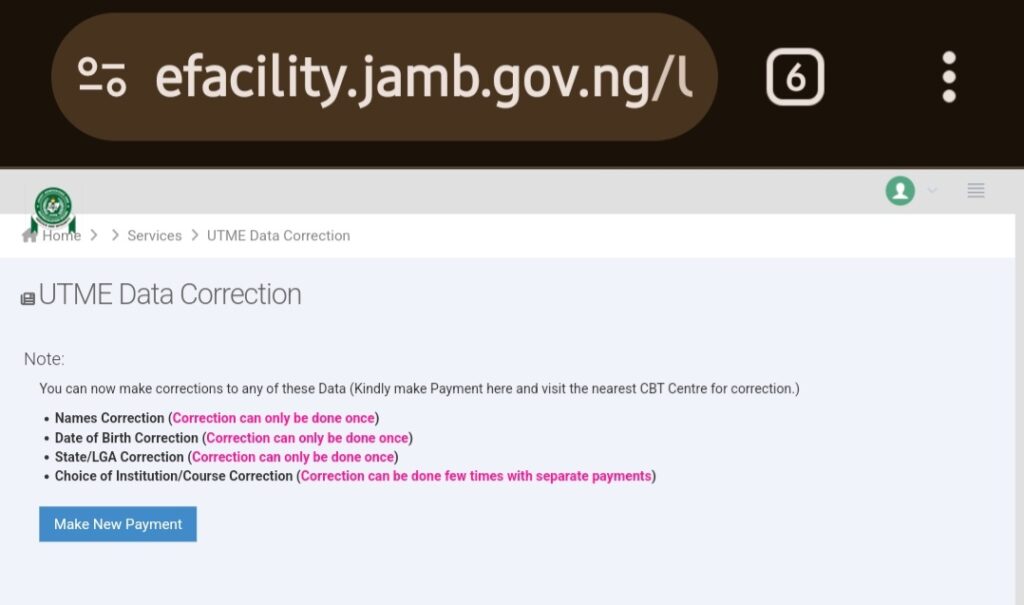The width and height of the screenshot is (1024, 605).
Task: Click the UTME Data Correction heading
Action: click(x=170, y=294)
